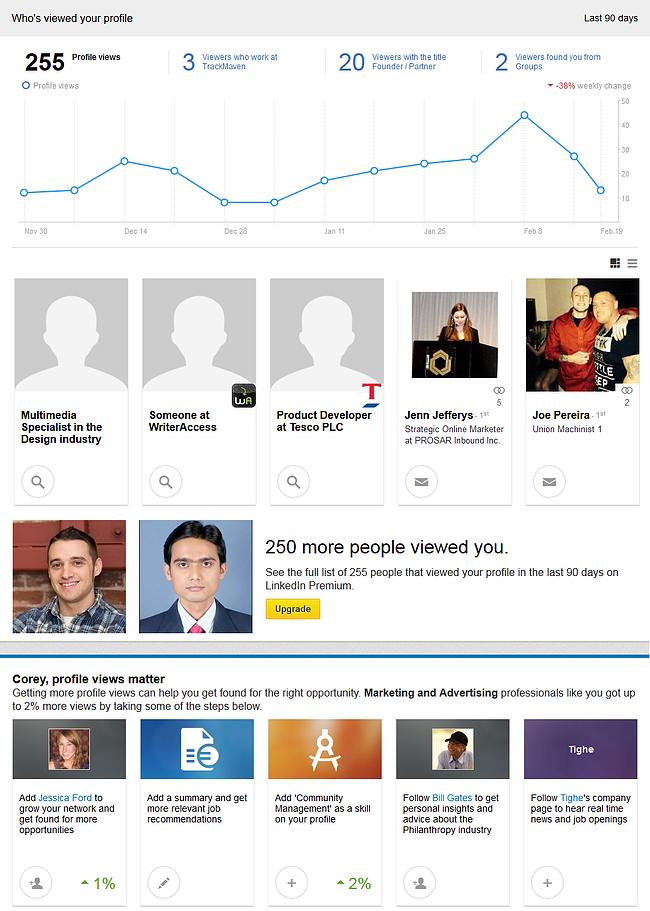650x911 pixels.
Task: Click 'Someone at WriterAccess' text
Action: 182,421
